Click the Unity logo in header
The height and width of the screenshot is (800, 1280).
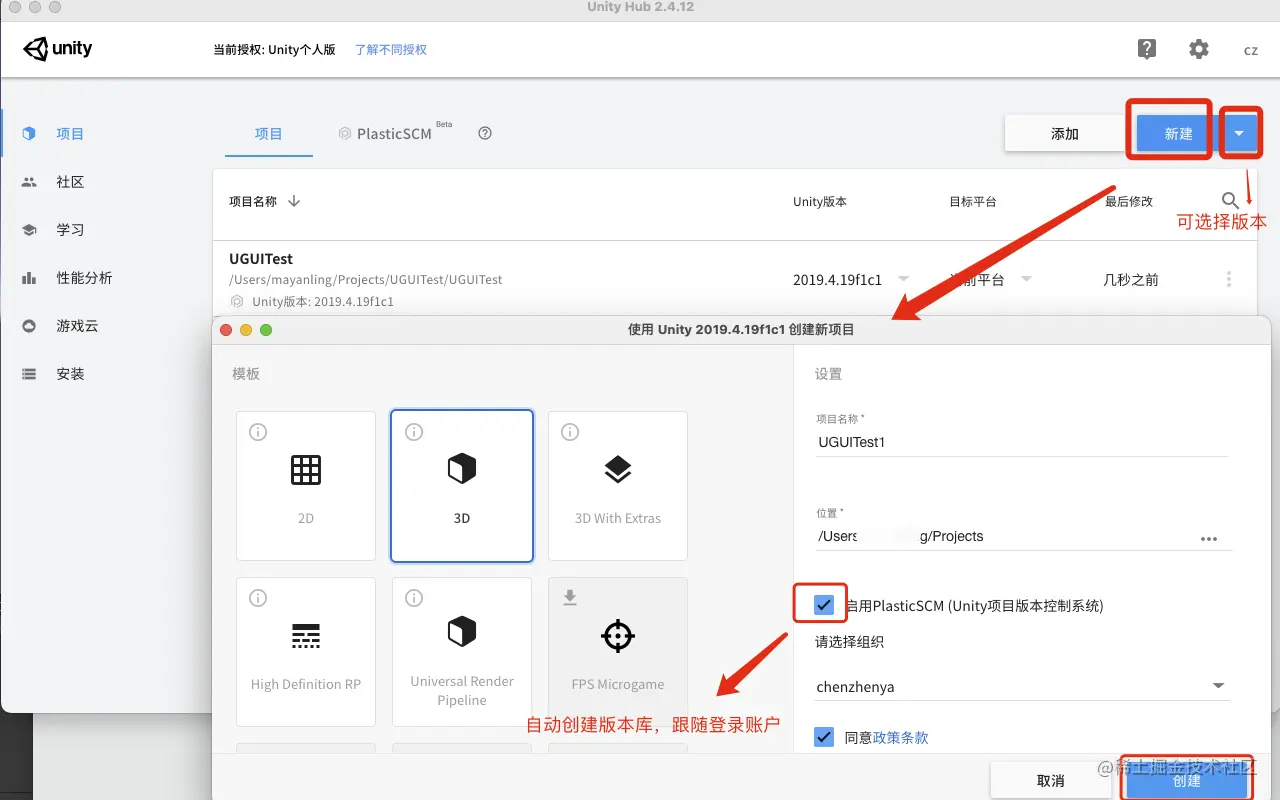coord(58,49)
